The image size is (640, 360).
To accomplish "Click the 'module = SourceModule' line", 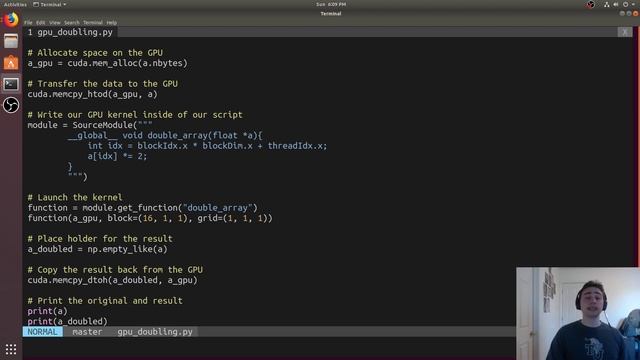I will (x=90, y=125).
